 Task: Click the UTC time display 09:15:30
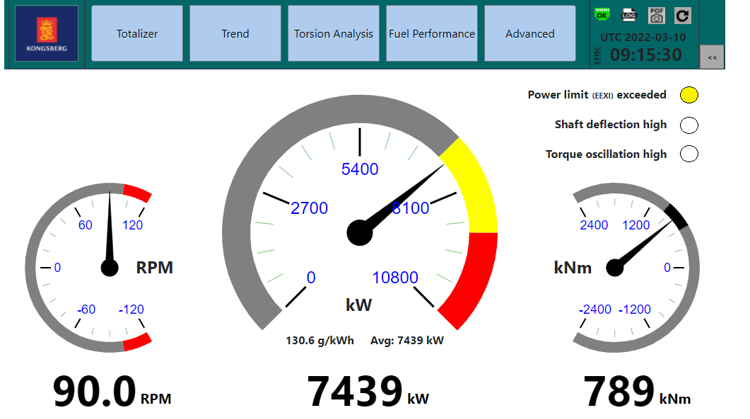point(645,55)
